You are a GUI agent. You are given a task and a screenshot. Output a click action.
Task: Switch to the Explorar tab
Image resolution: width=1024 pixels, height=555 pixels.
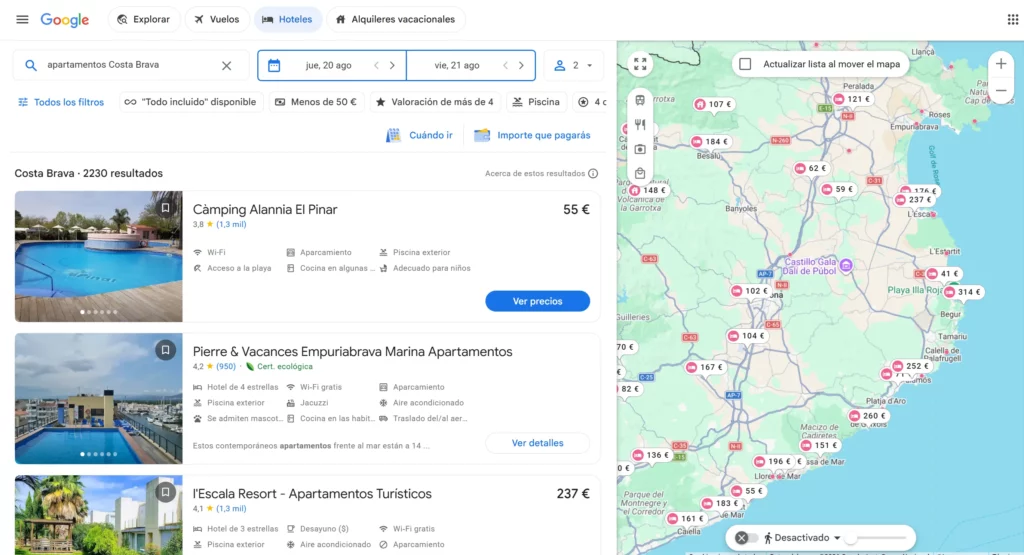[144, 20]
